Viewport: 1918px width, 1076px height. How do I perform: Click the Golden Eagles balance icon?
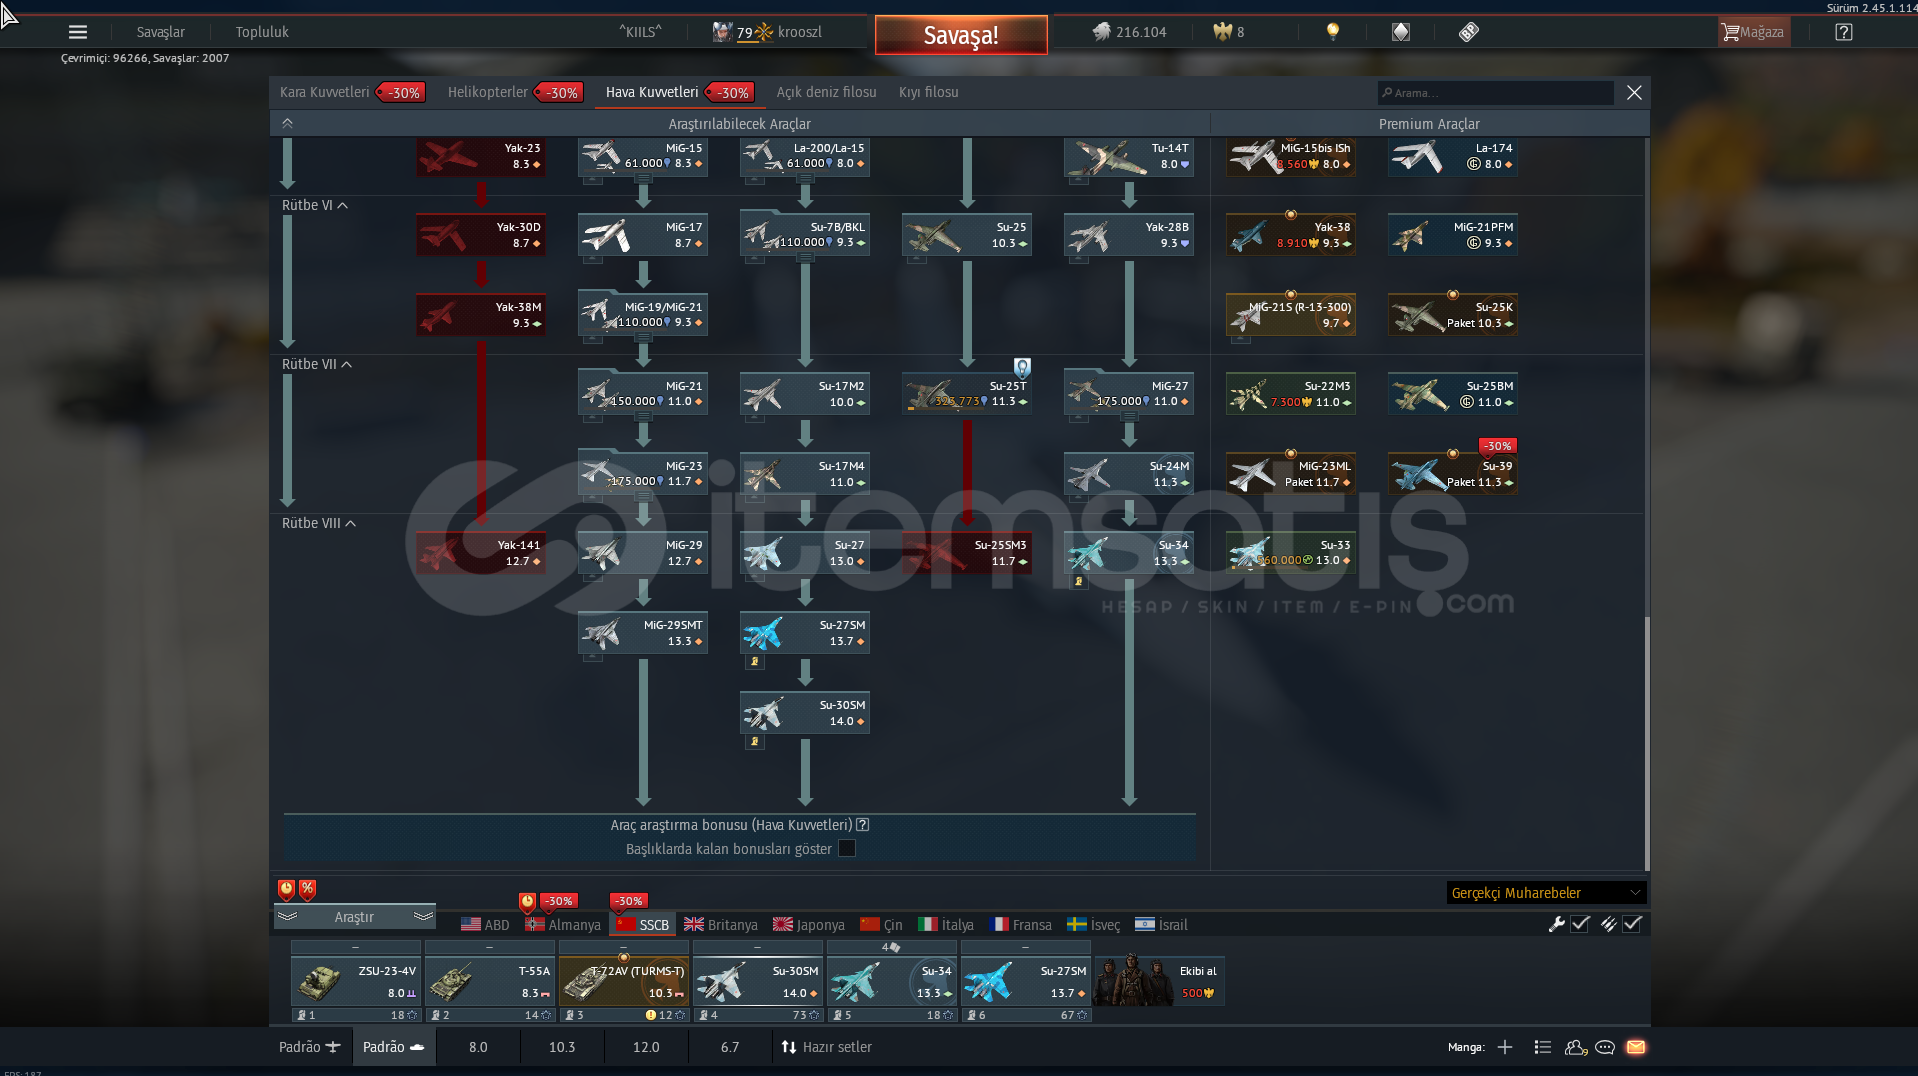pyautogui.click(x=1222, y=32)
